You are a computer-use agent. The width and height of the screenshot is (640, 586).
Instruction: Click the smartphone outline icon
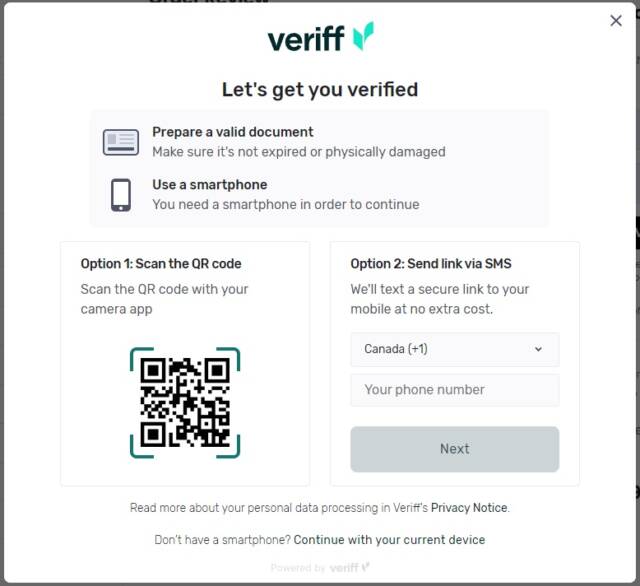(x=121, y=194)
